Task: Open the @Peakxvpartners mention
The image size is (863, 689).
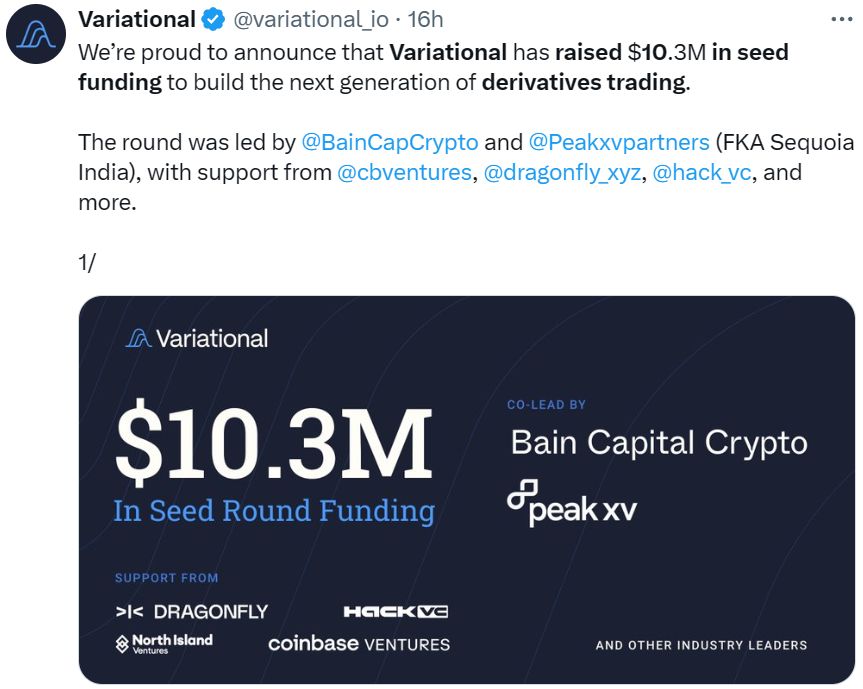Action: 618,141
